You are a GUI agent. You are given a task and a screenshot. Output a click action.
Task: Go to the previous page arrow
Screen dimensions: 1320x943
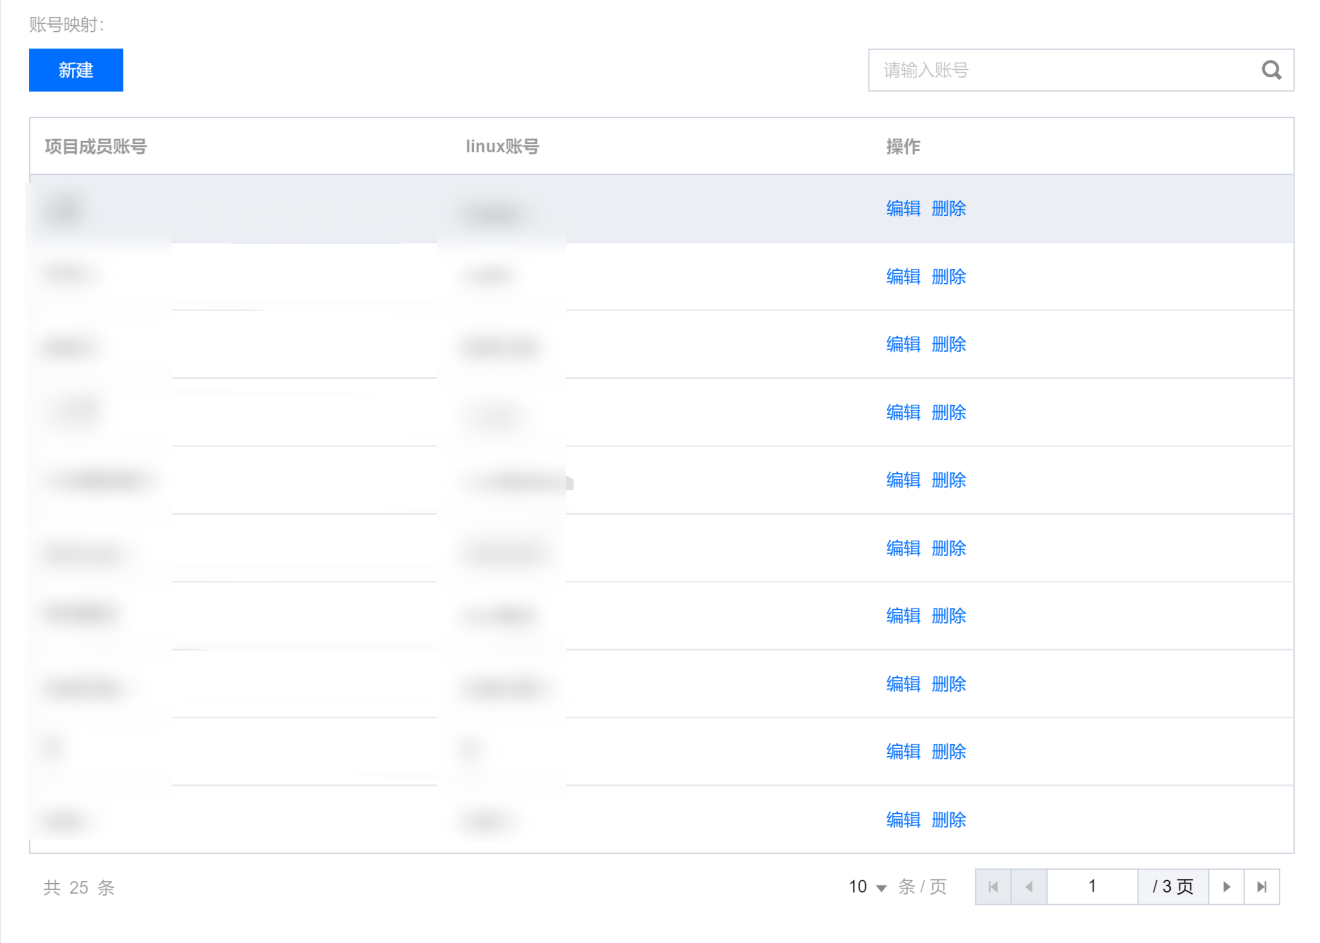pyautogui.click(x=1029, y=887)
